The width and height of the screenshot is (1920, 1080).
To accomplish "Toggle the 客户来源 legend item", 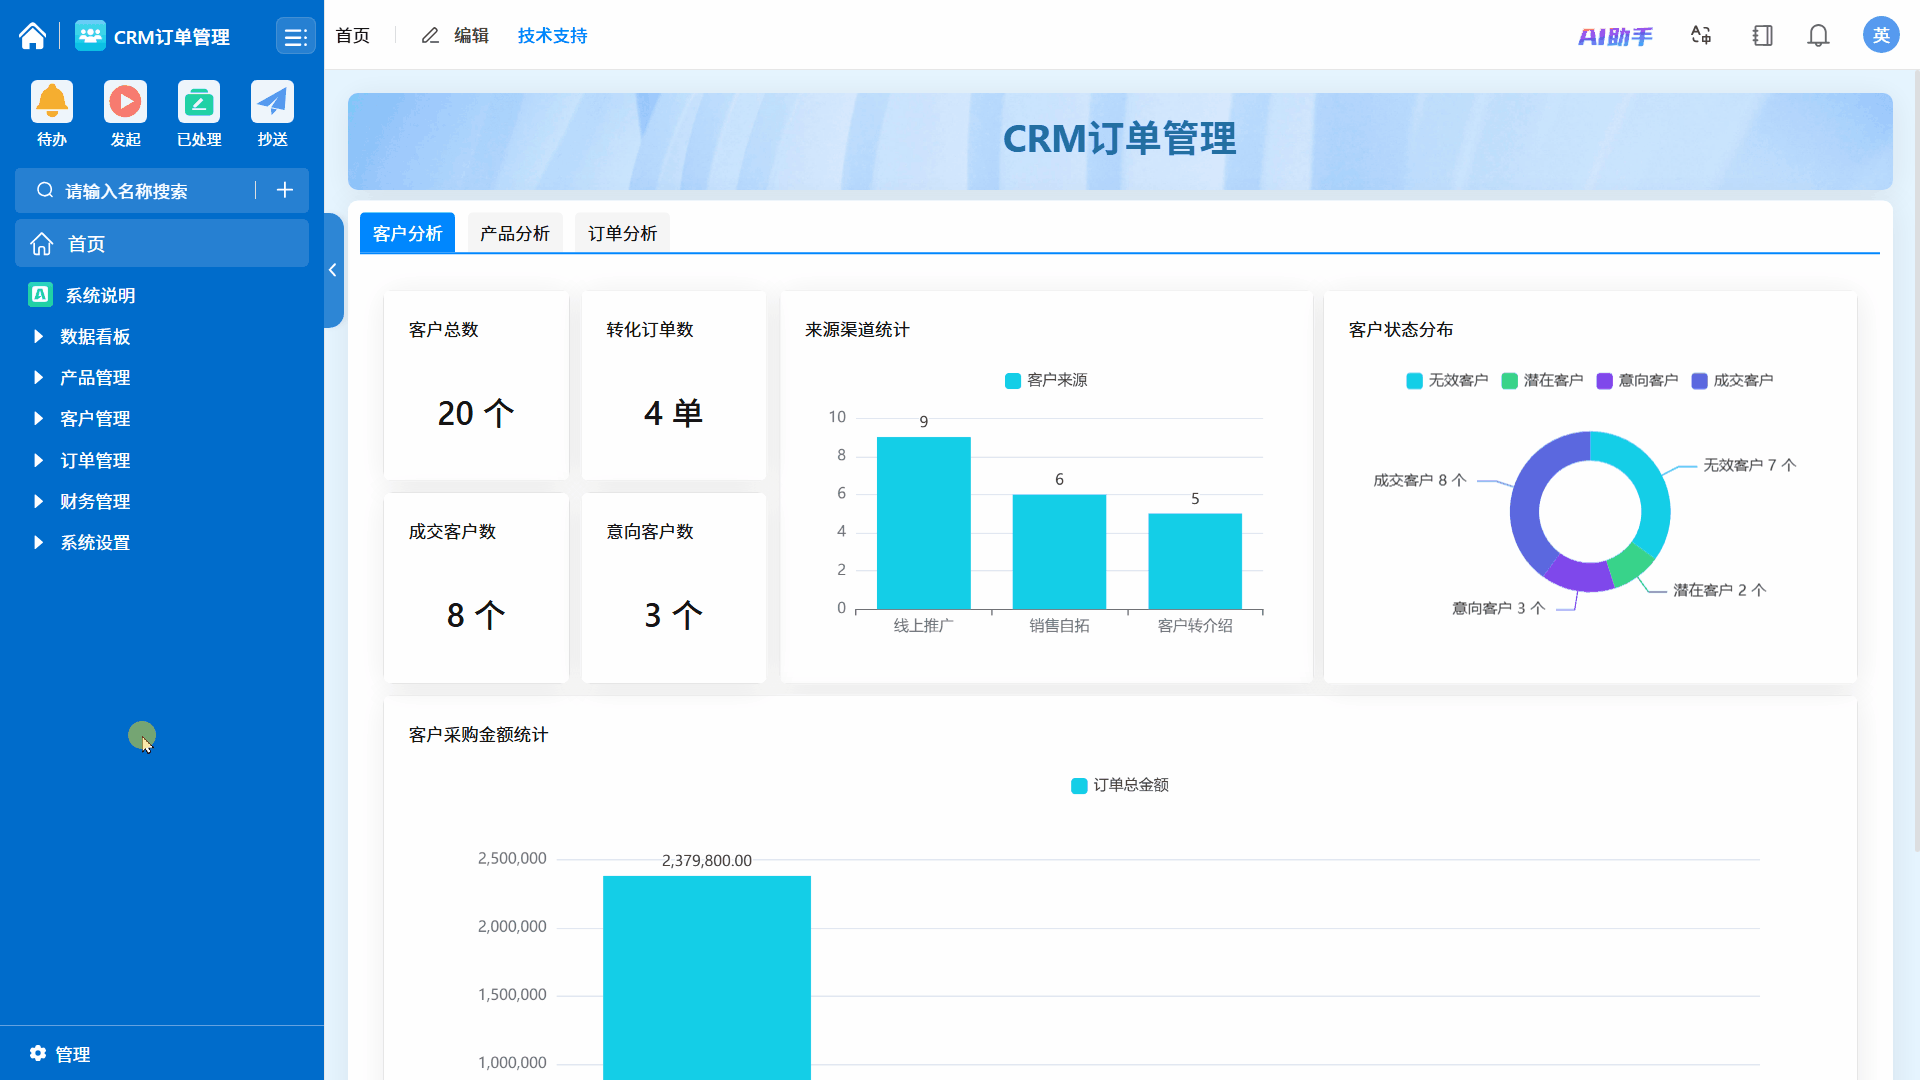I will pyautogui.click(x=1046, y=380).
